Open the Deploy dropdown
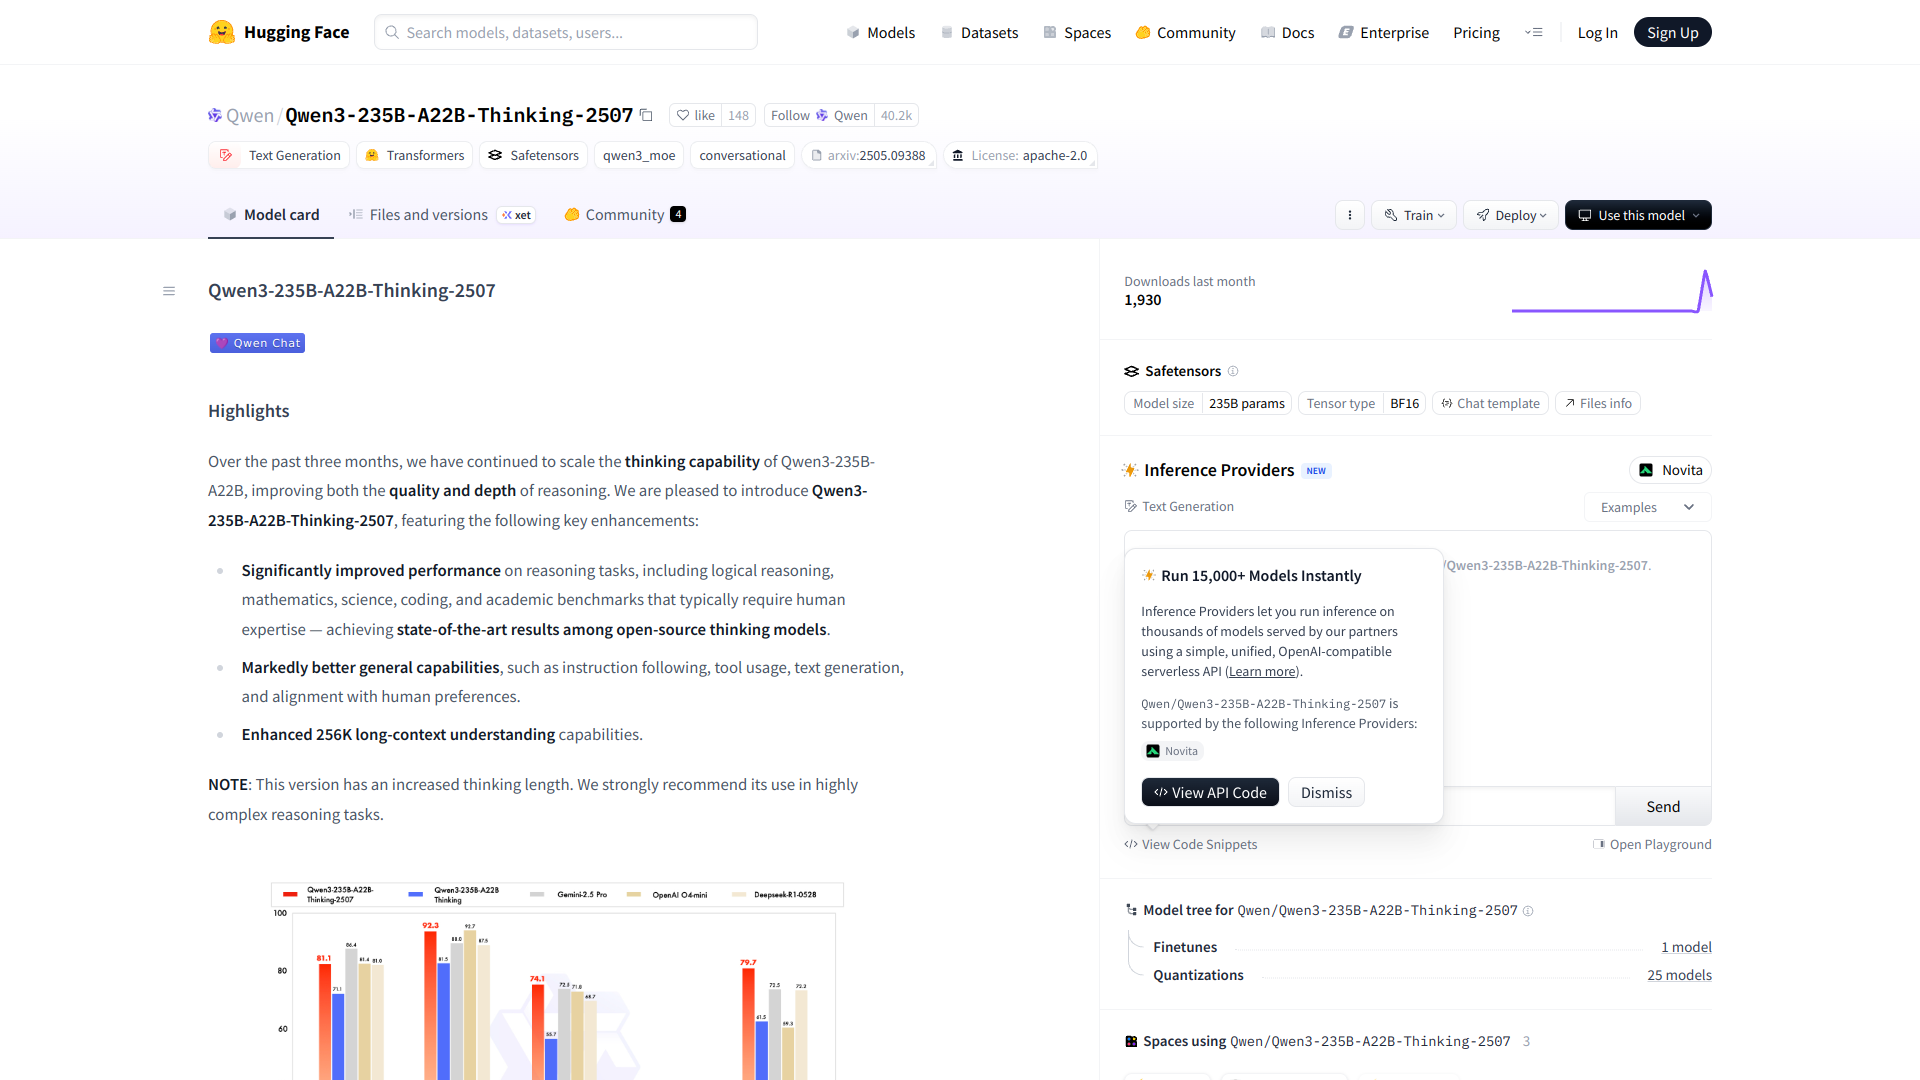 pos(1510,215)
